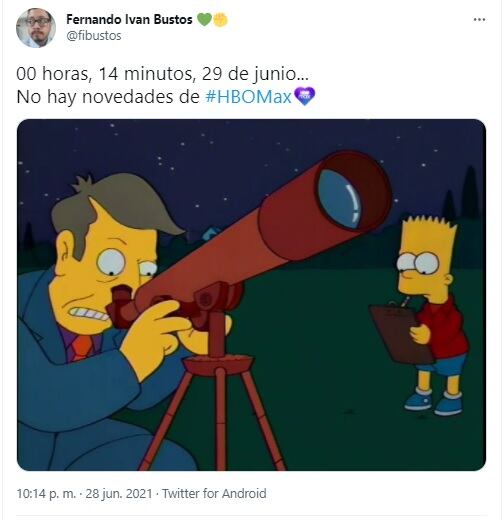Click the purple HBO Max heart hashflag

[x=304, y=96]
